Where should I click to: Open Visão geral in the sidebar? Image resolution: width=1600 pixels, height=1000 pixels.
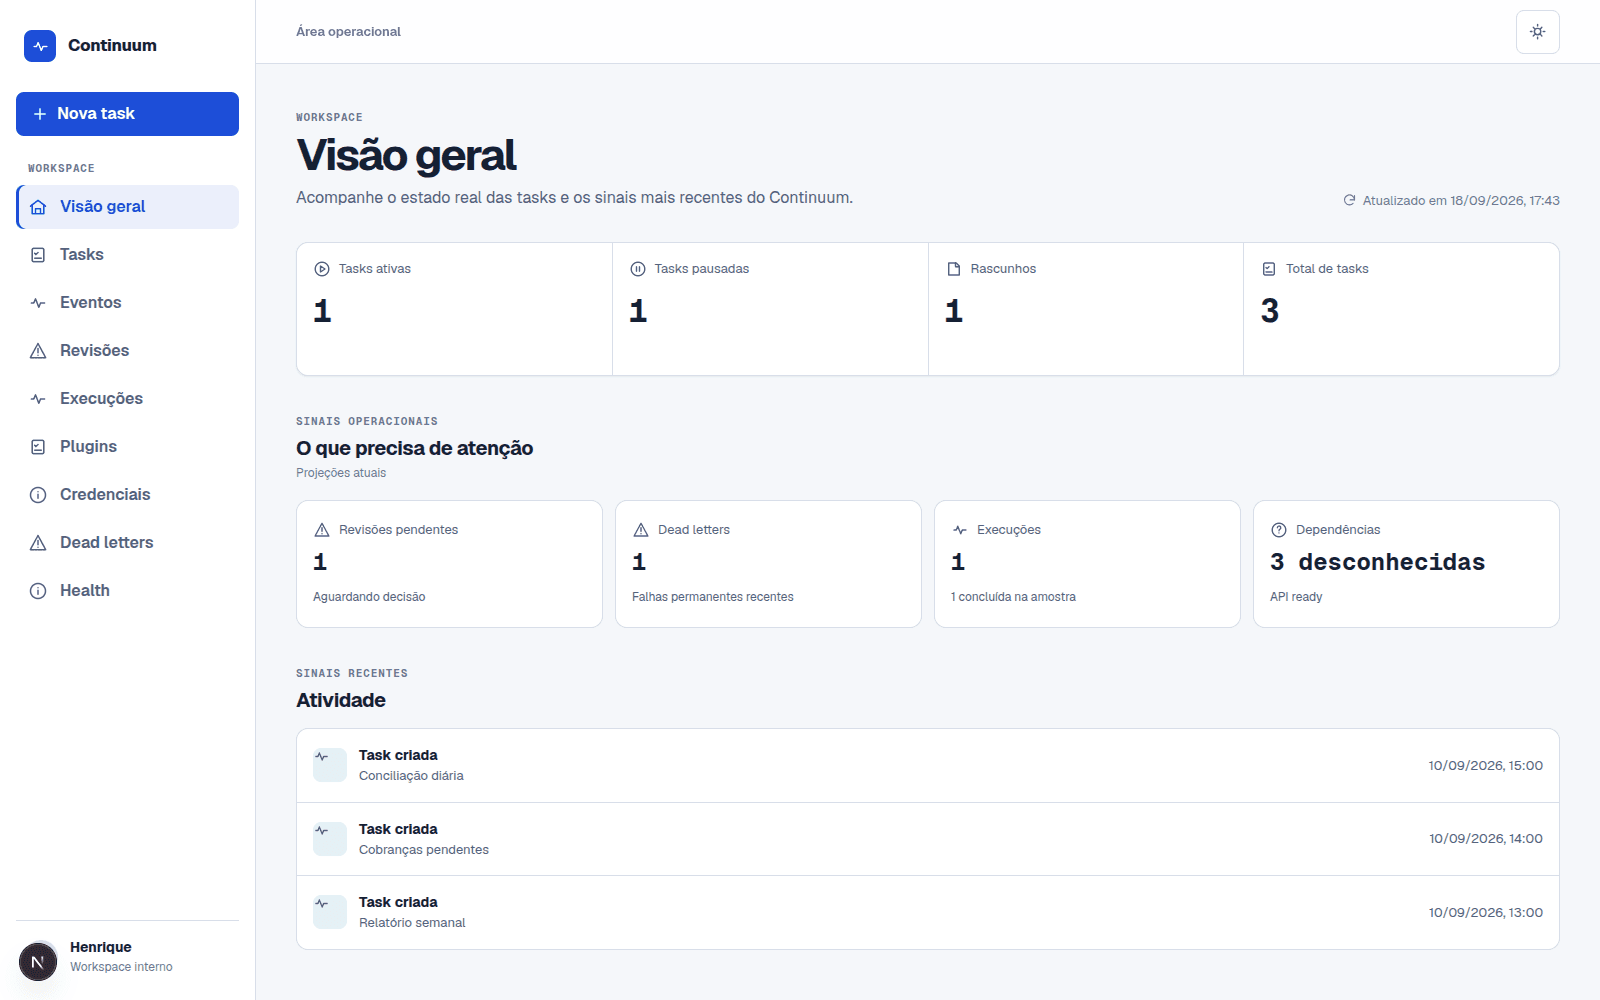tap(127, 207)
